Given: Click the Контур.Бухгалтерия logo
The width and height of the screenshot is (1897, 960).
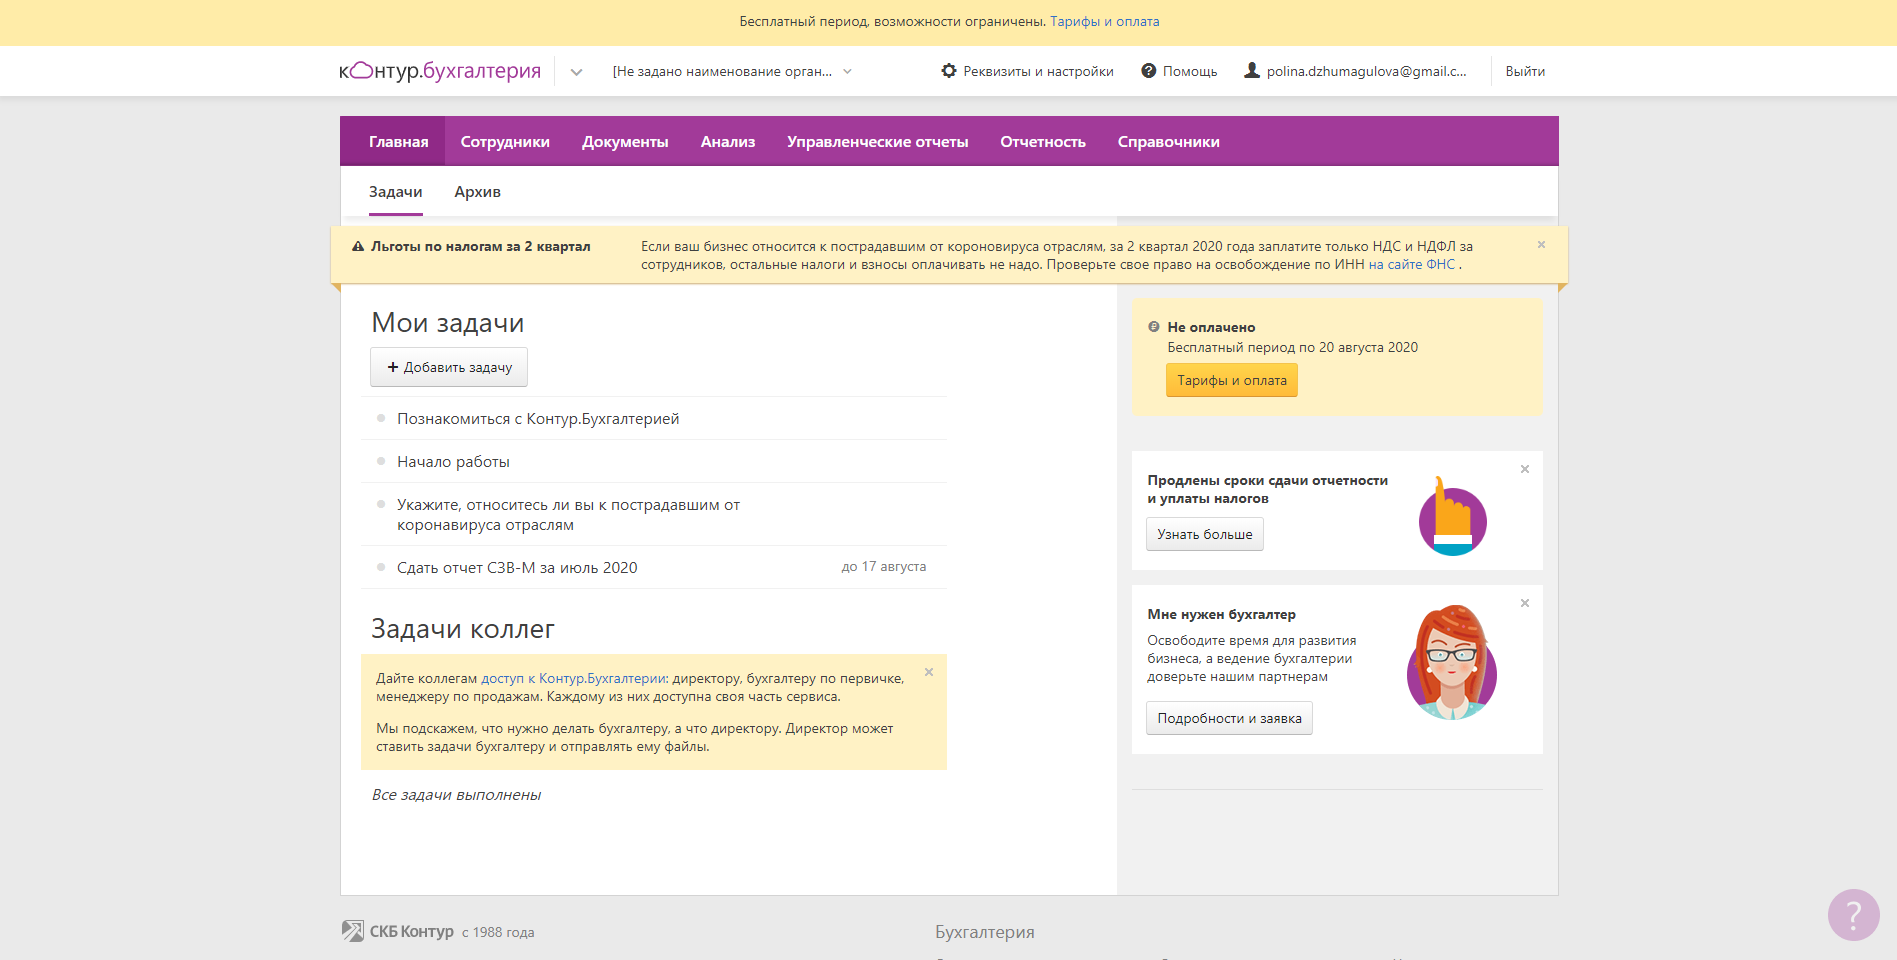Looking at the screenshot, I should coord(440,71).
